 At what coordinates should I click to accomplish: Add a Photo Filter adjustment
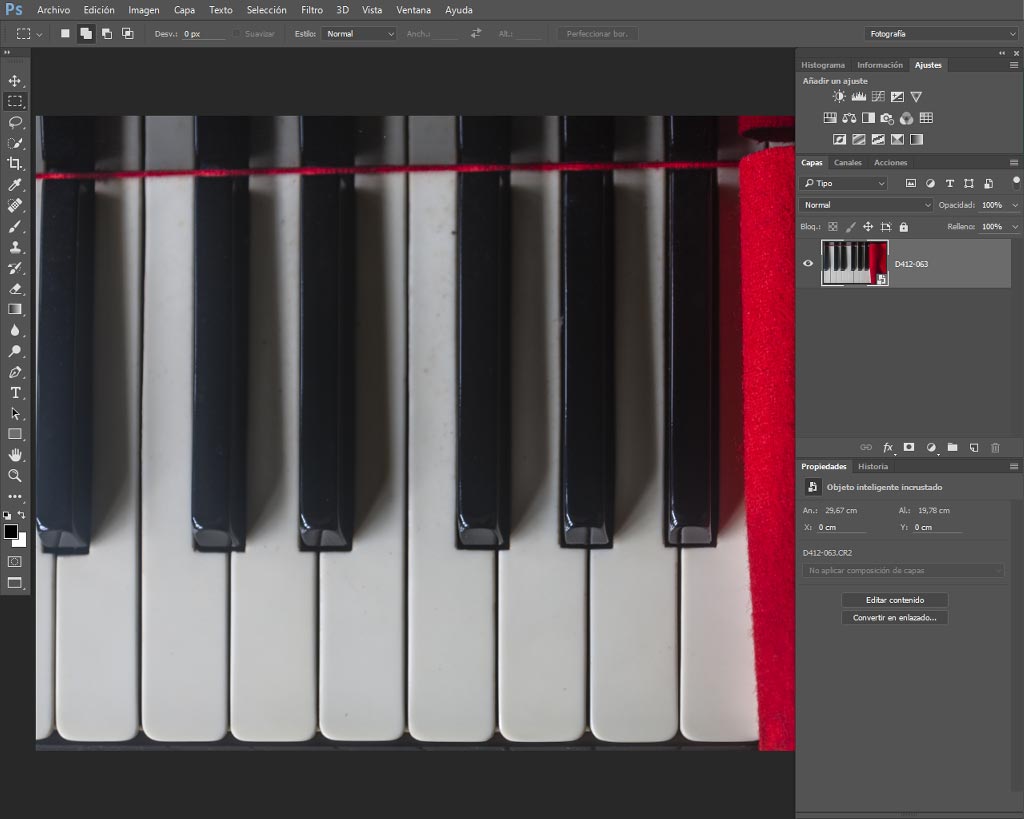point(887,118)
